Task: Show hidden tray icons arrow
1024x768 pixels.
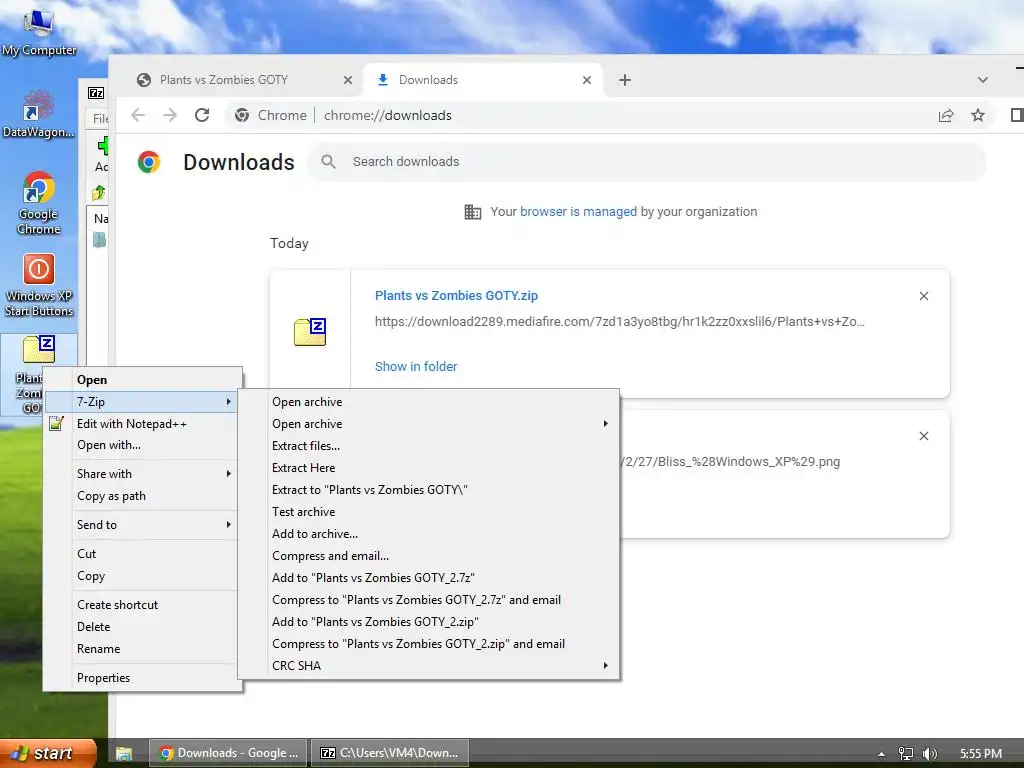Action: click(882, 754)
